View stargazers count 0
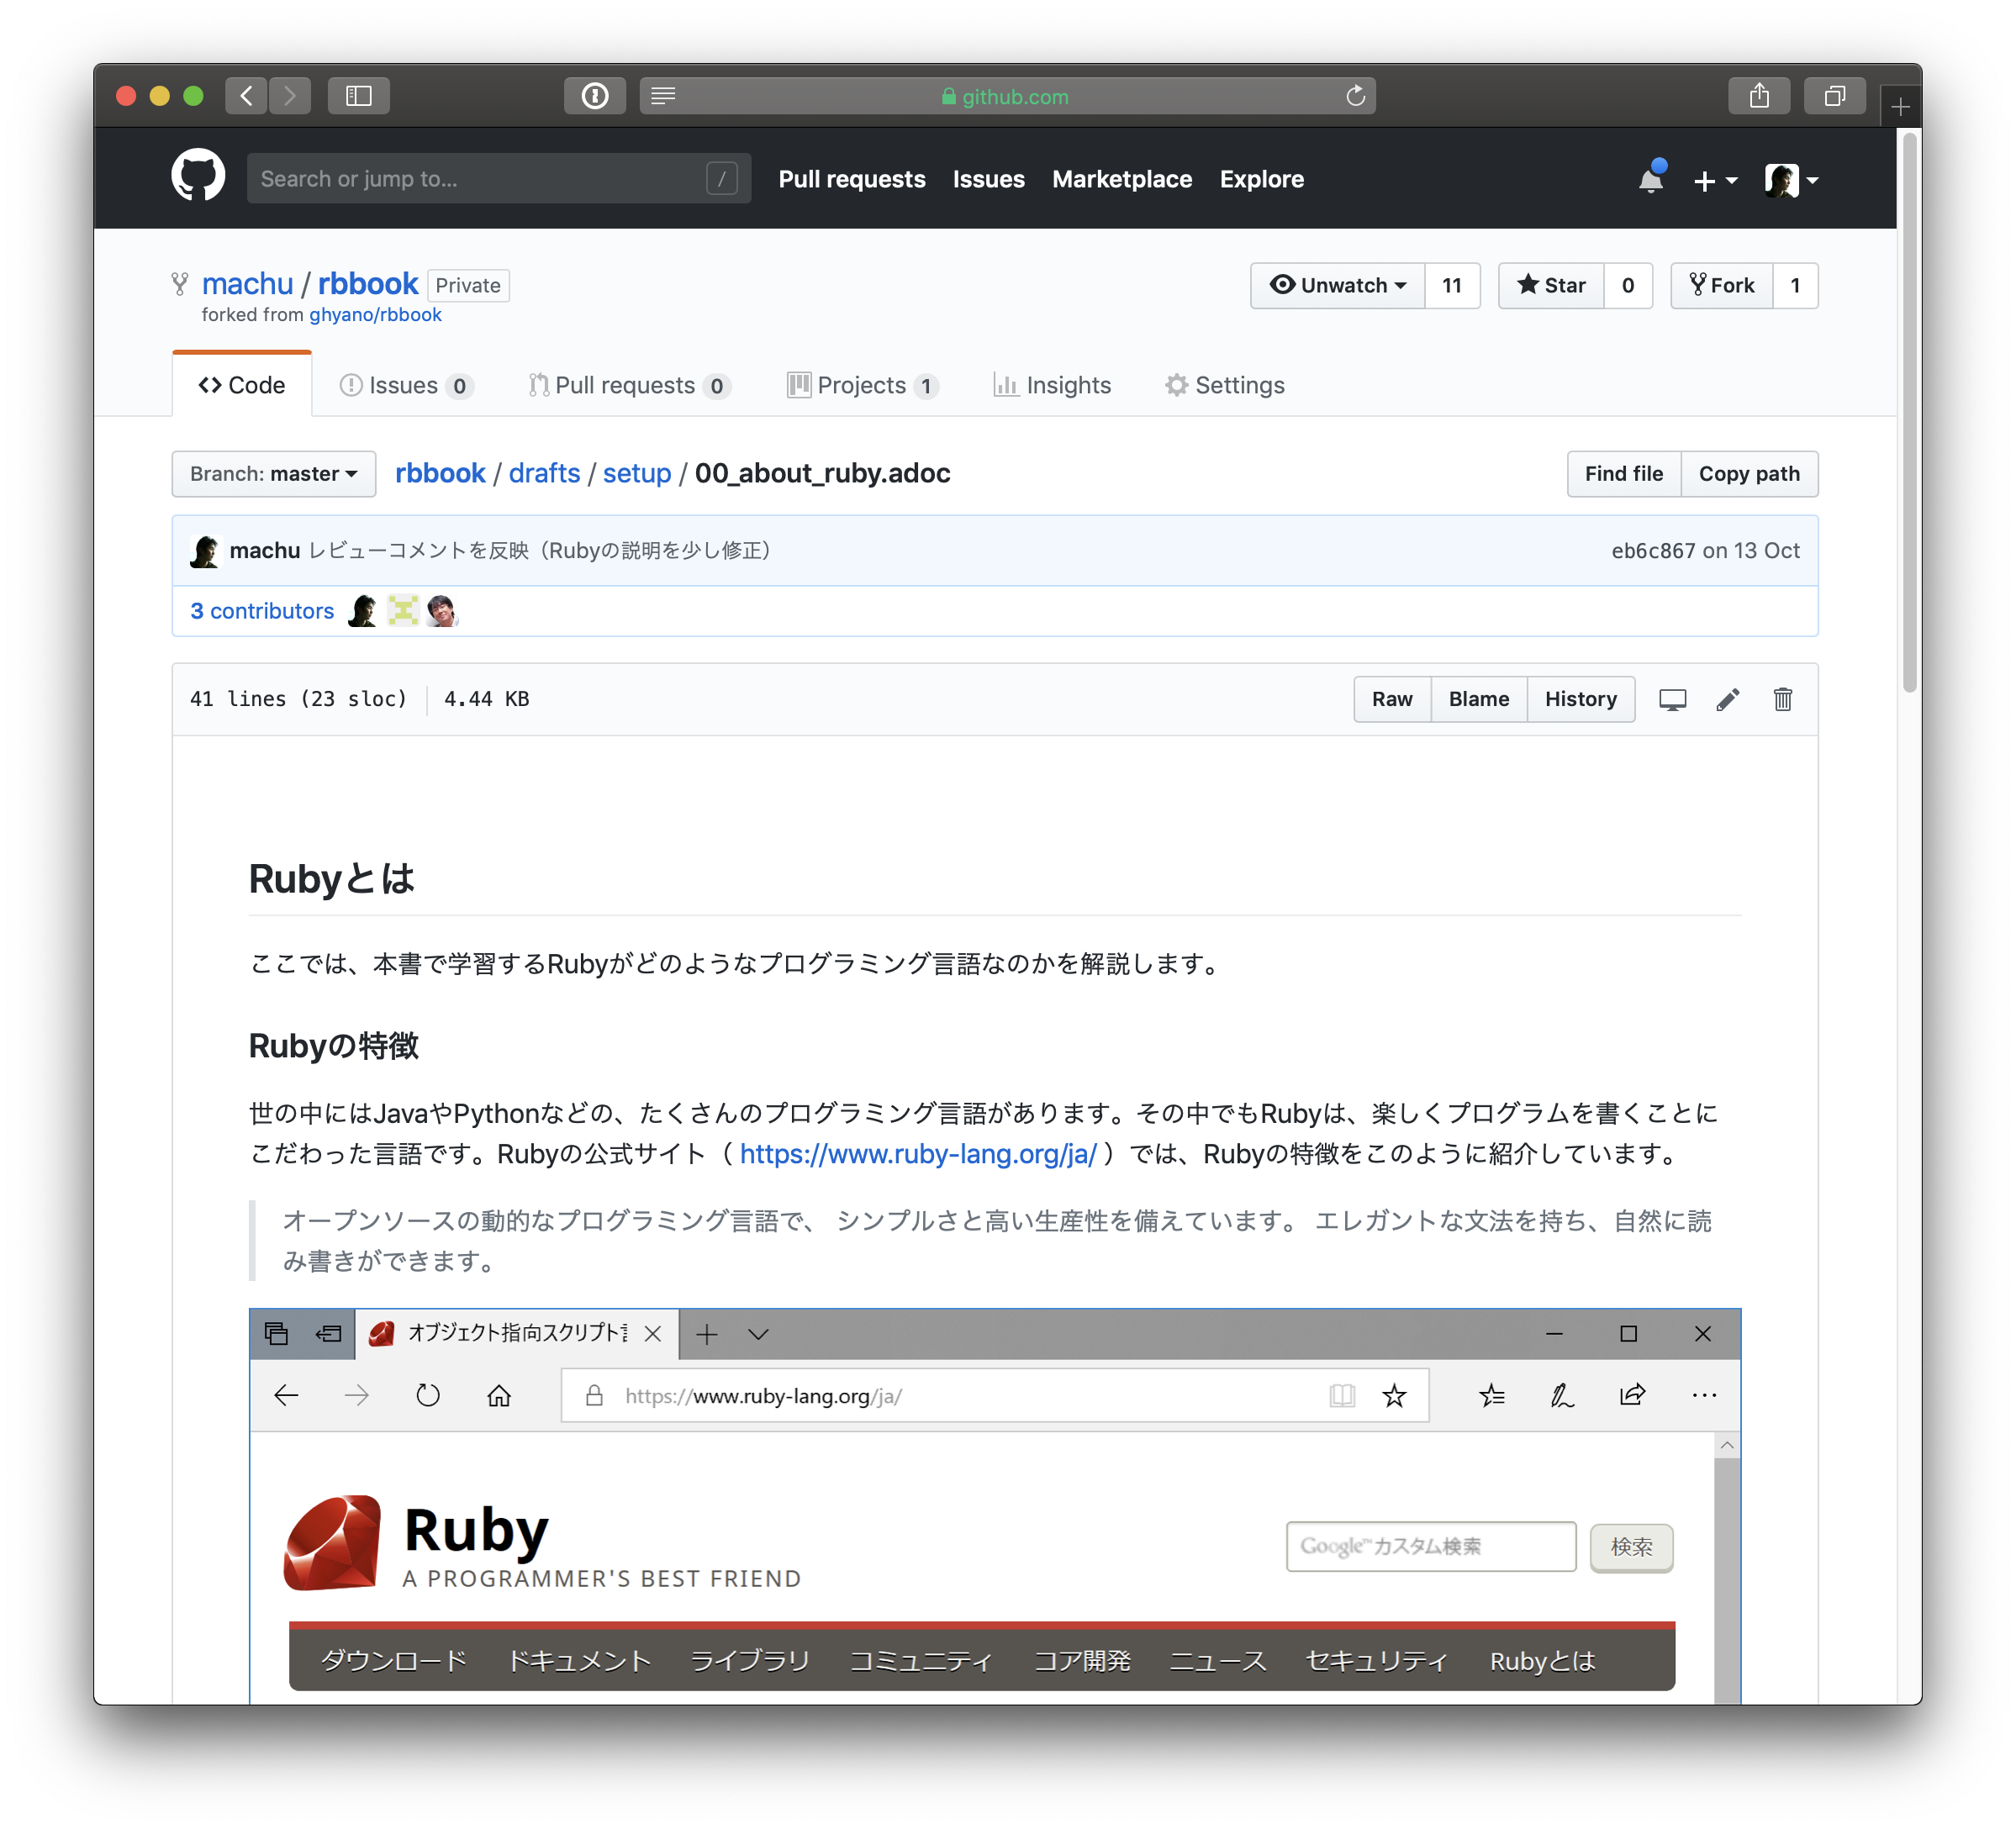Image resolution: width=2016 pixels, height=1829 pixels. tap(1628, 286)
